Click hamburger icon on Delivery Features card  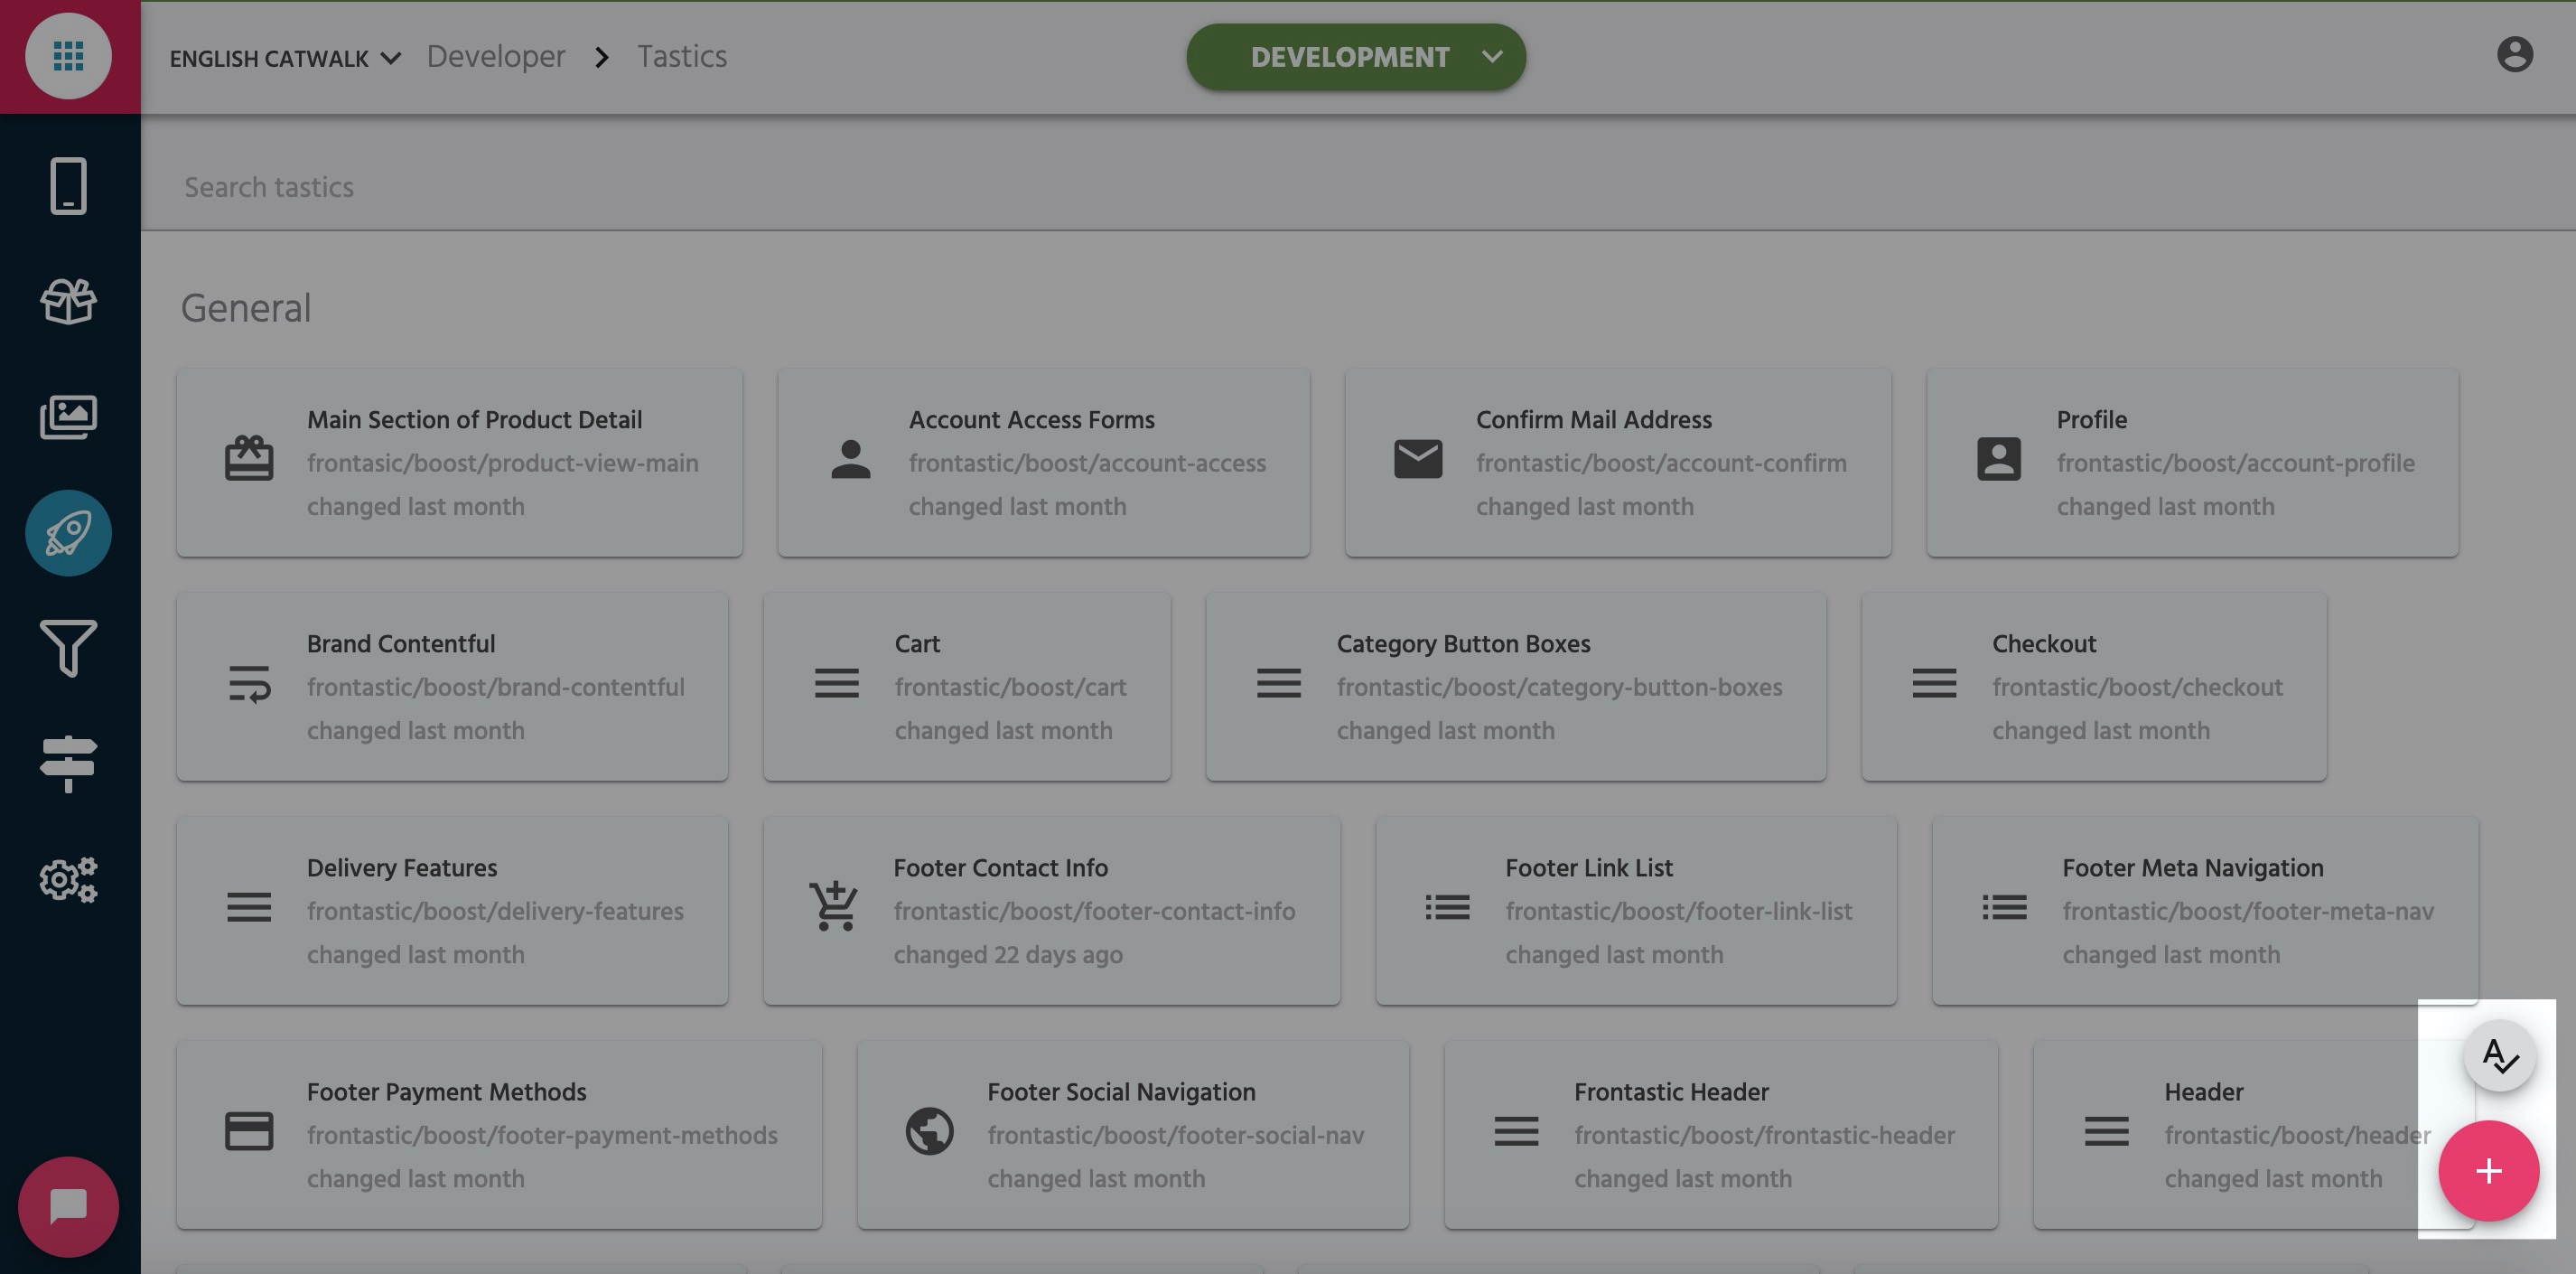[x=249, y=907]
